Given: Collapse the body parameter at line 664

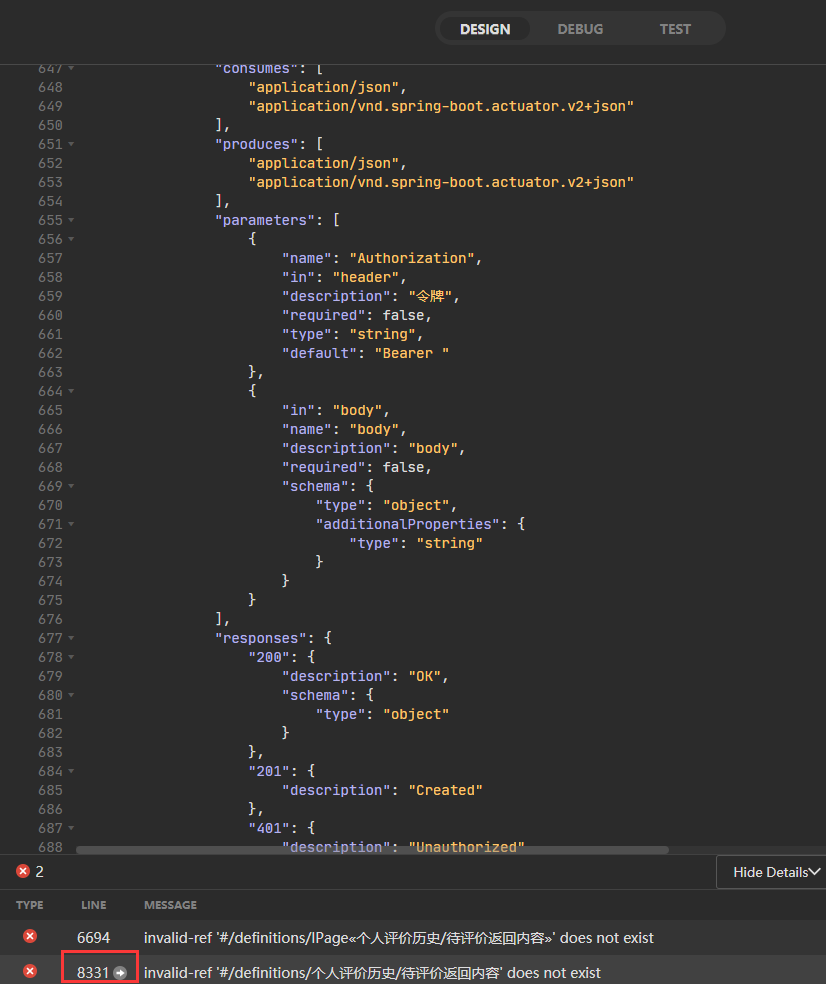Looking at the screenshot, I should 71,391.
